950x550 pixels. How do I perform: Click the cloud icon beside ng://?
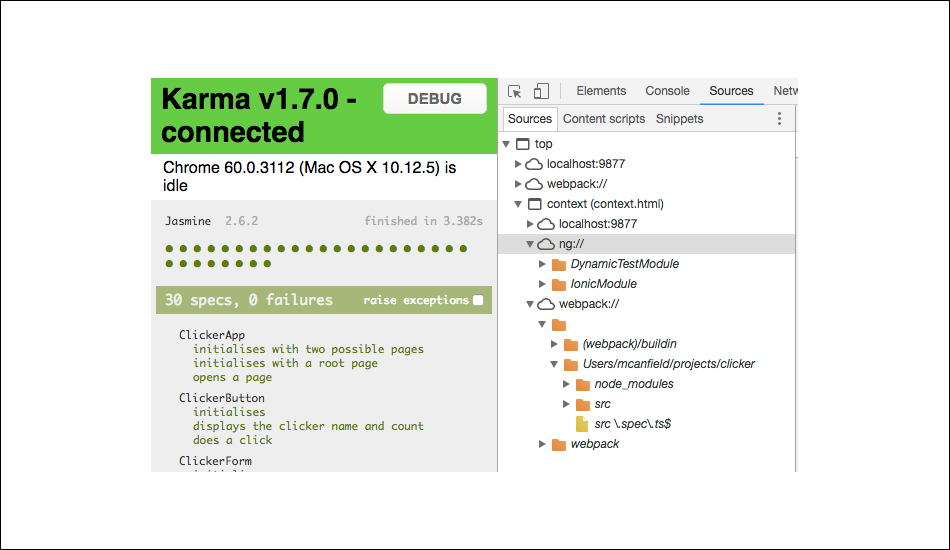click(546, 244)
